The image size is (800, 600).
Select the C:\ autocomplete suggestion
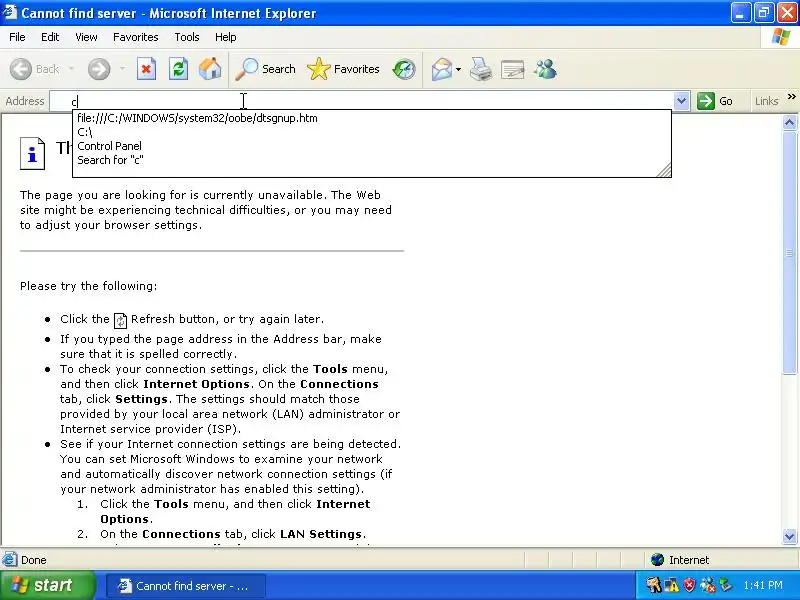tap(371, 132)
